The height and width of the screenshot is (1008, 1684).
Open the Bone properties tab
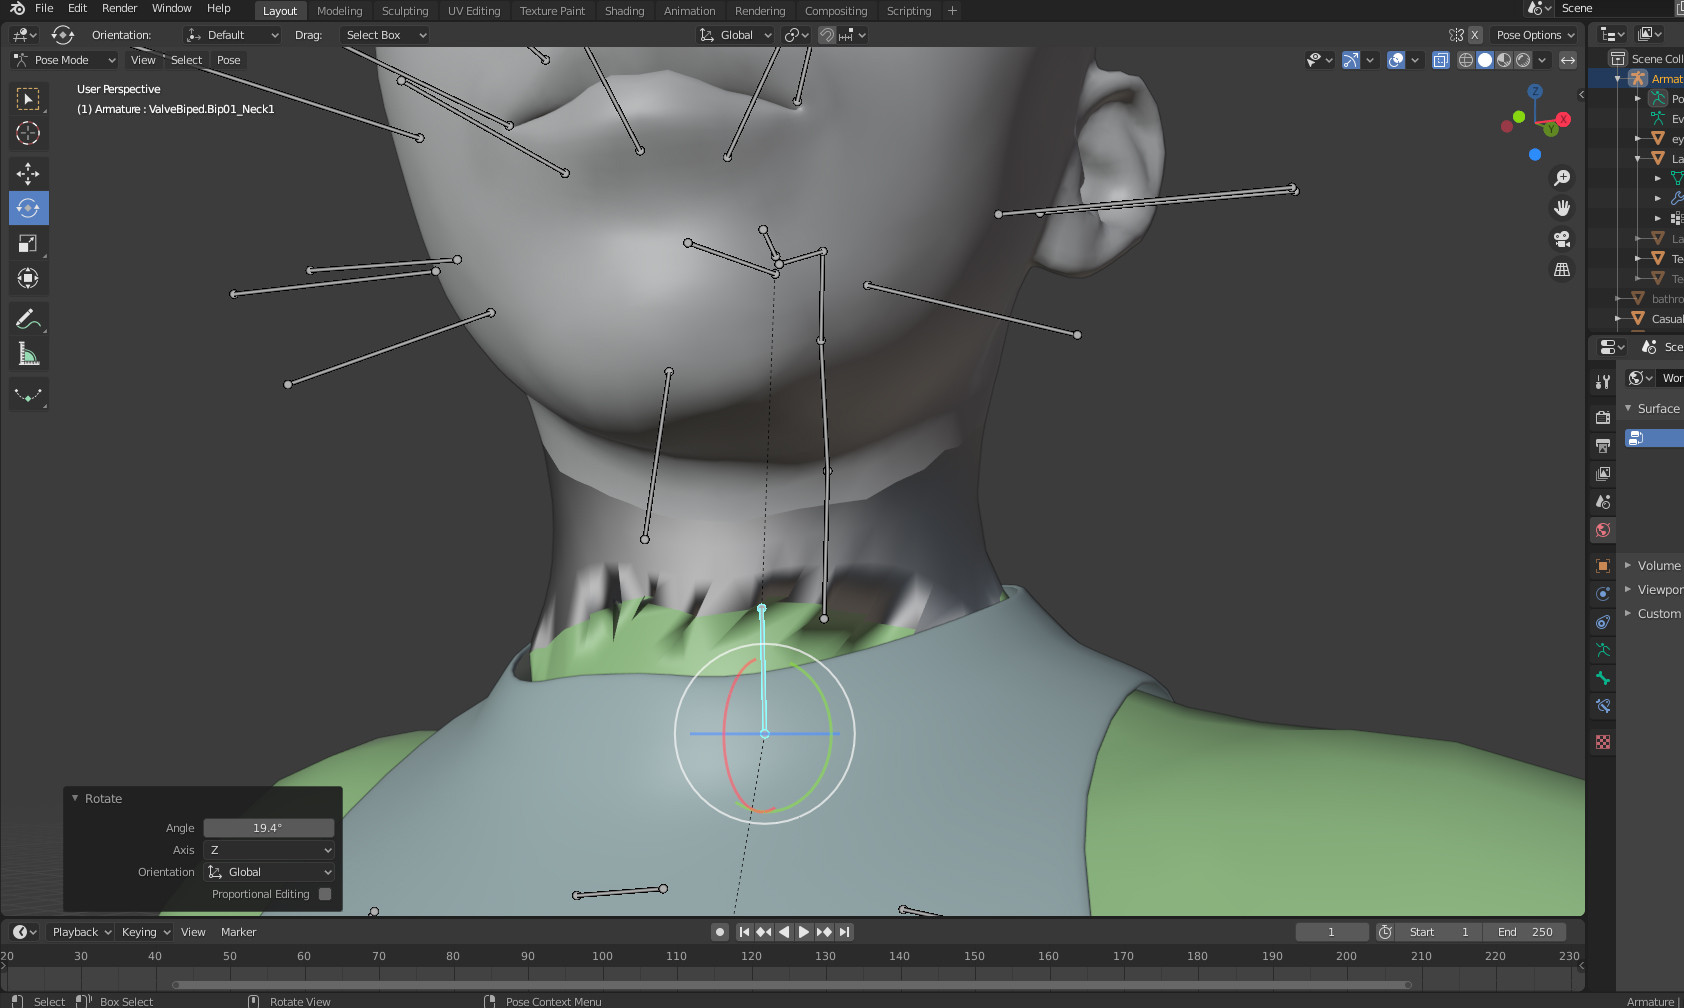point(1603,678)
